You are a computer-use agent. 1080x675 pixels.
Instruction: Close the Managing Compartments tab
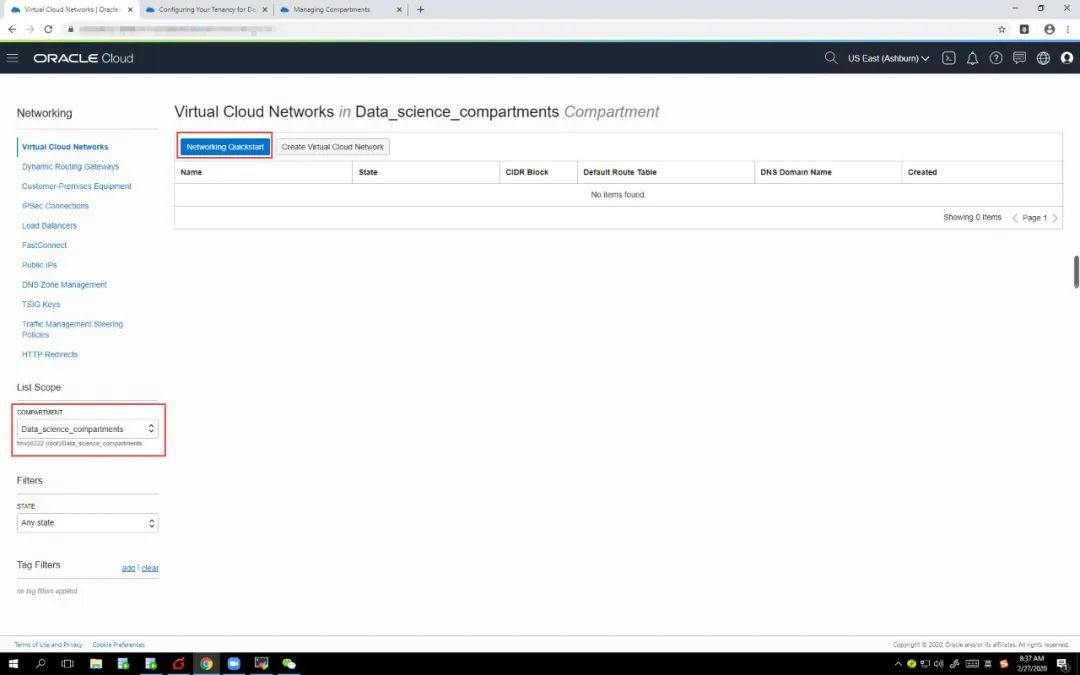399,10
